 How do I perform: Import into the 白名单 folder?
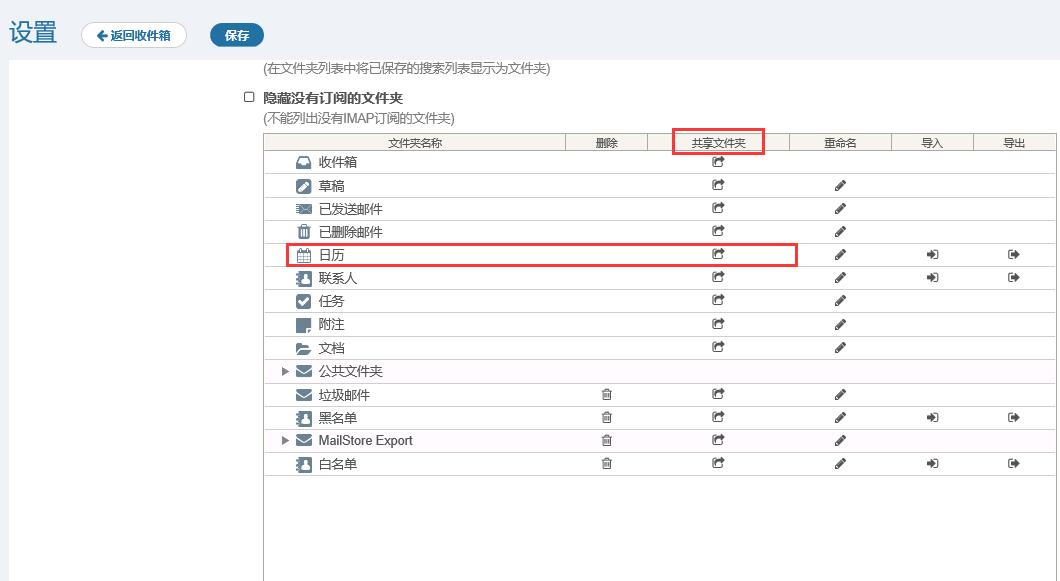pos(932,464)
